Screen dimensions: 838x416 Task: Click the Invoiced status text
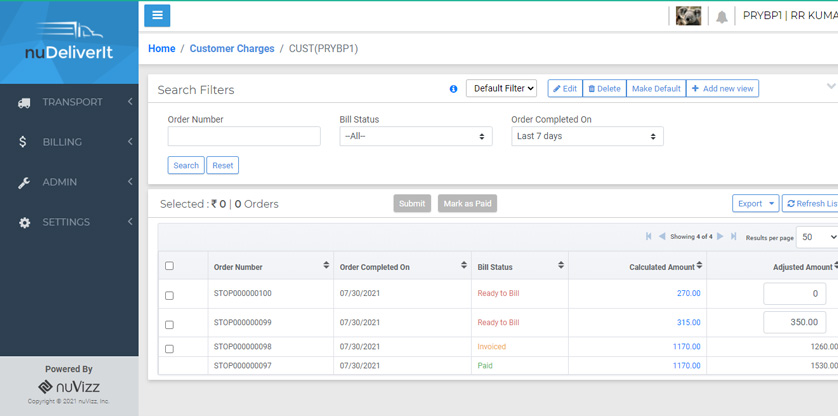pyautogui.click(x=492, y=346)
